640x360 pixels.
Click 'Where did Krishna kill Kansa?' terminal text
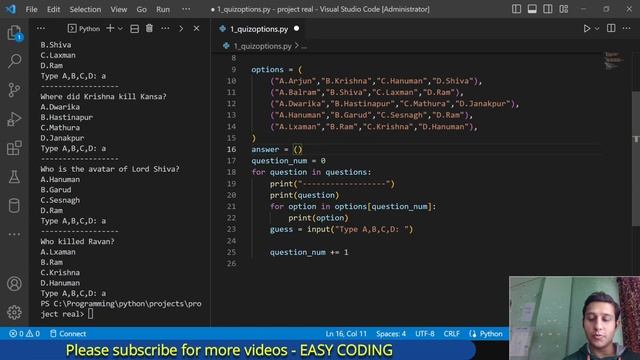pyautogui.click(x=103, y=97)
